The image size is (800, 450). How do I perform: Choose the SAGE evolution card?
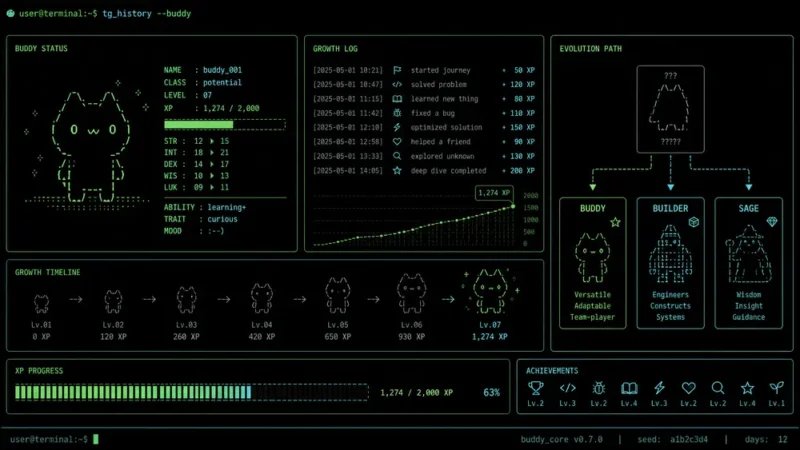pyautogui.click(x=748, y=263)
